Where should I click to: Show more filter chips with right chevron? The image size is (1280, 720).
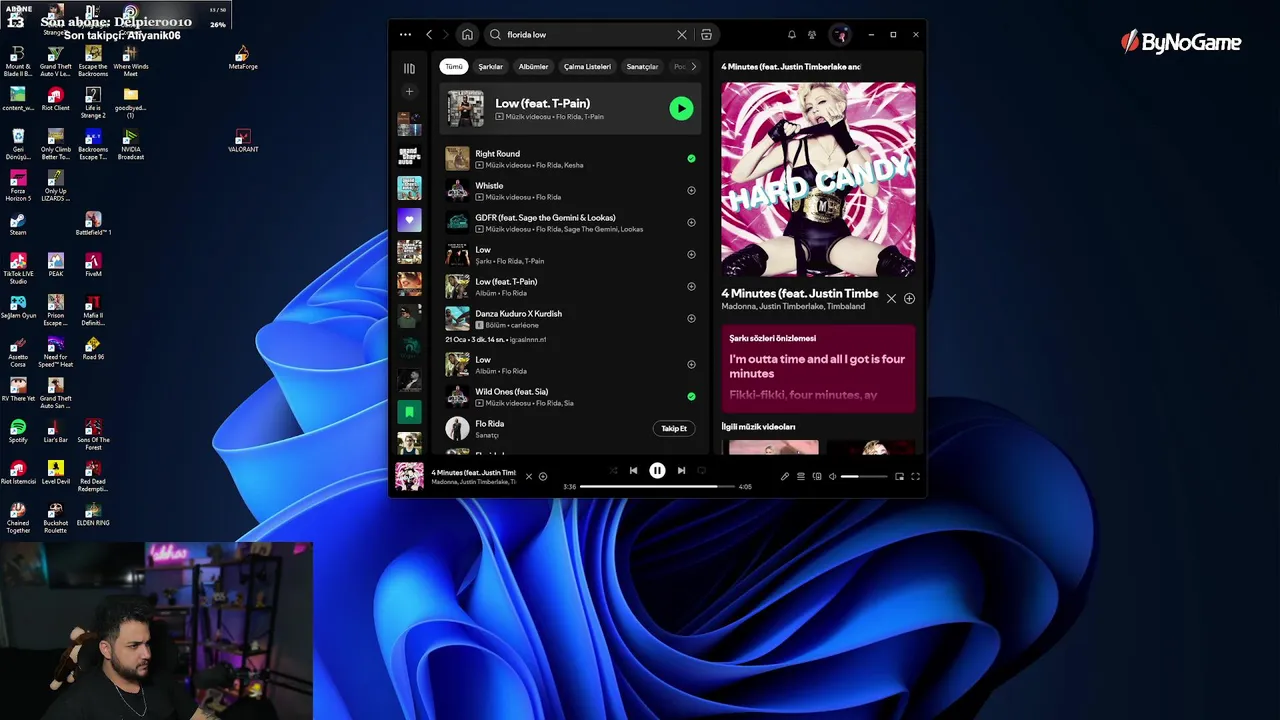pyautogui.click(x=694, y=66)
